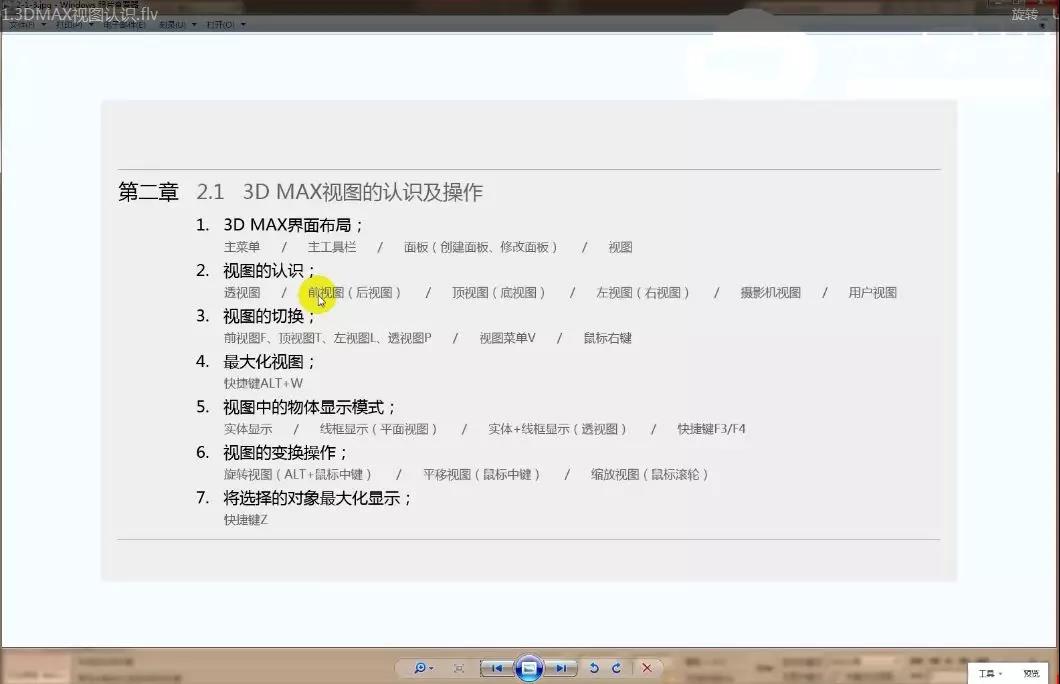Viewport: 1060px width, 684px height.
Task: Click the text 鼠标右键
Action: coord(608,338)
